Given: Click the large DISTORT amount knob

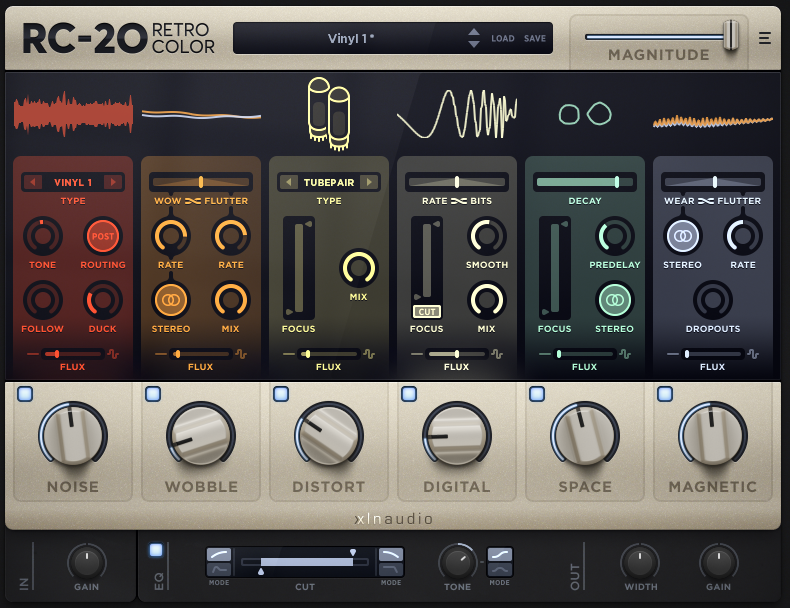Looking at the screenshot, I should point(329,435).
